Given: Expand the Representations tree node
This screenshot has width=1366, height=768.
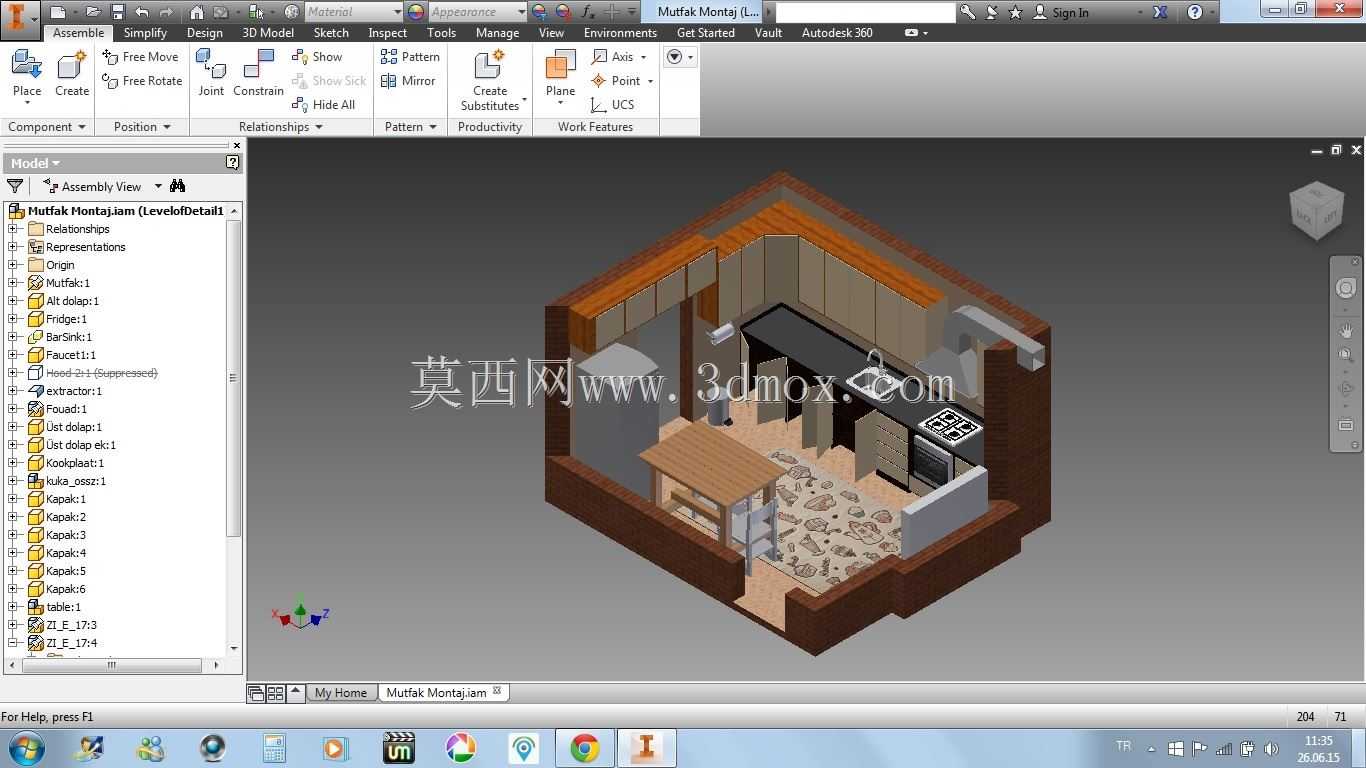Looking at the screenshot, I should 14,247.
